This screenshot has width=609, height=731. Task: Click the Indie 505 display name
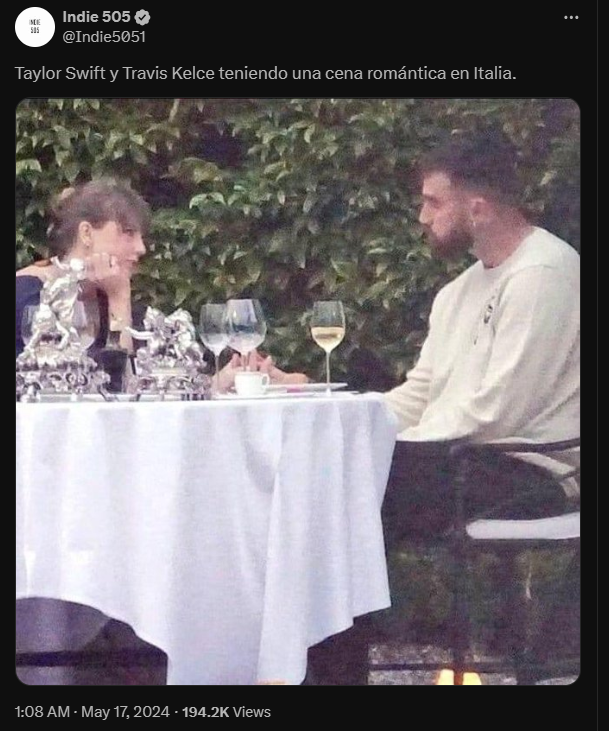point(97,17)
